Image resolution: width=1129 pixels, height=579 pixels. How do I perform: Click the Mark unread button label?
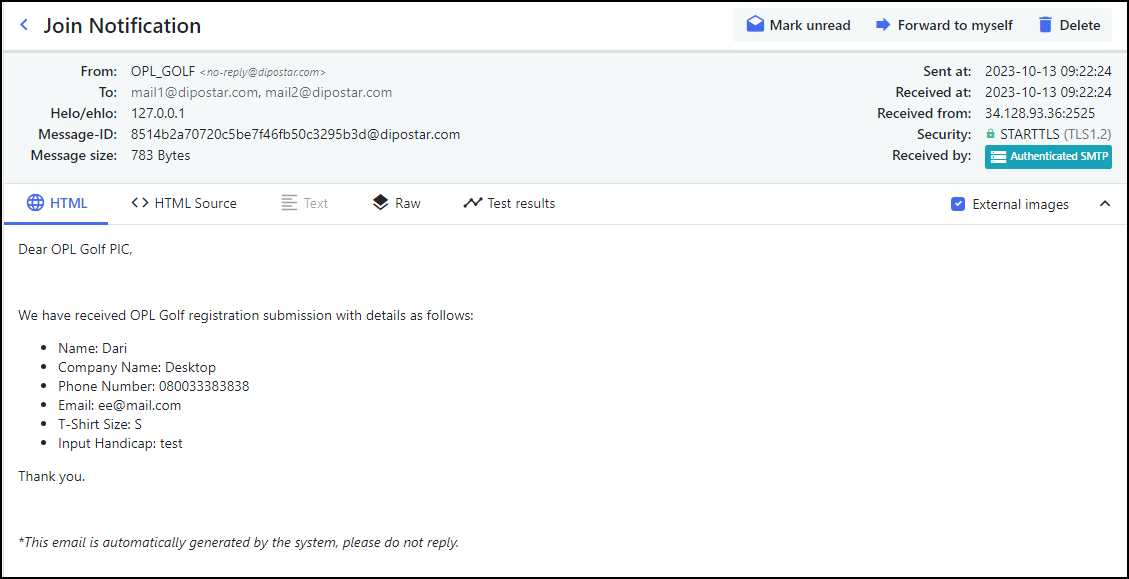coord(810,25)
